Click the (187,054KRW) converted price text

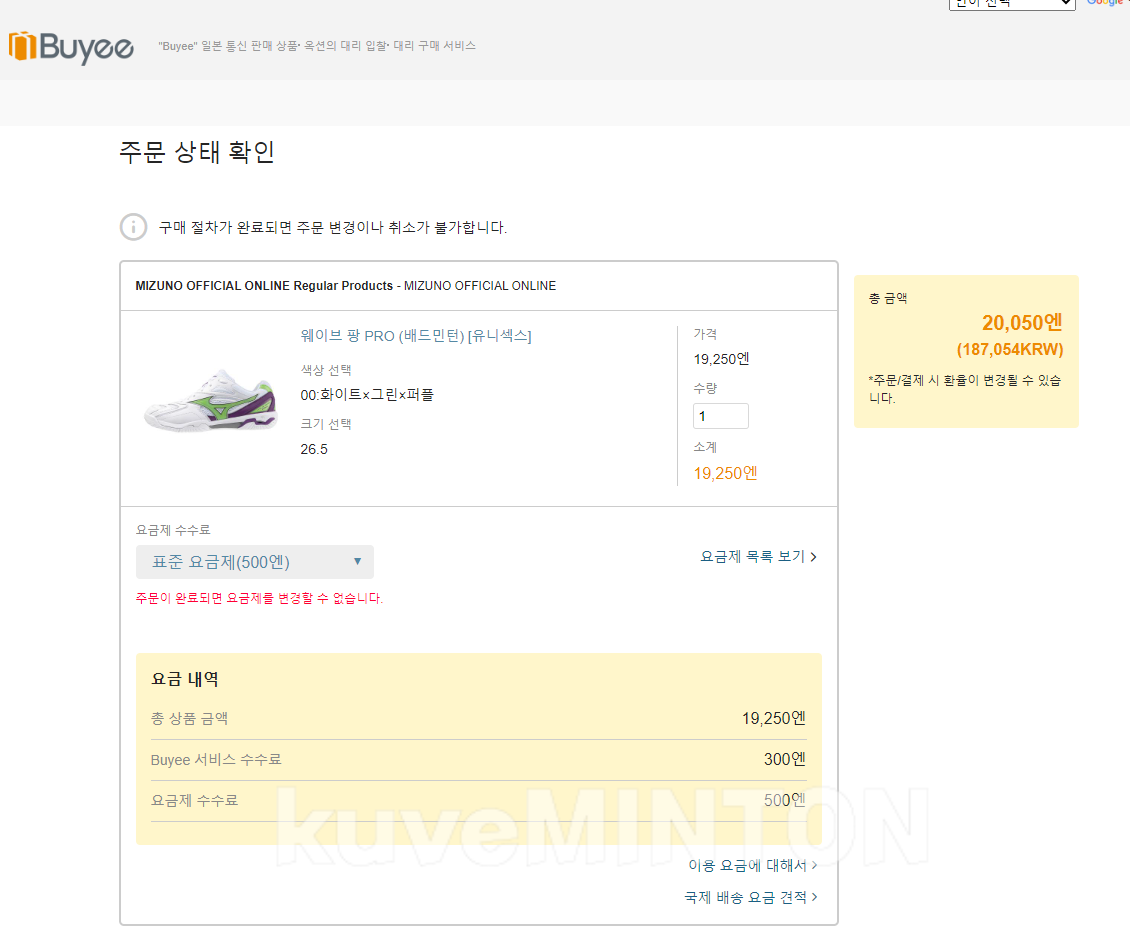[1010, 349]
